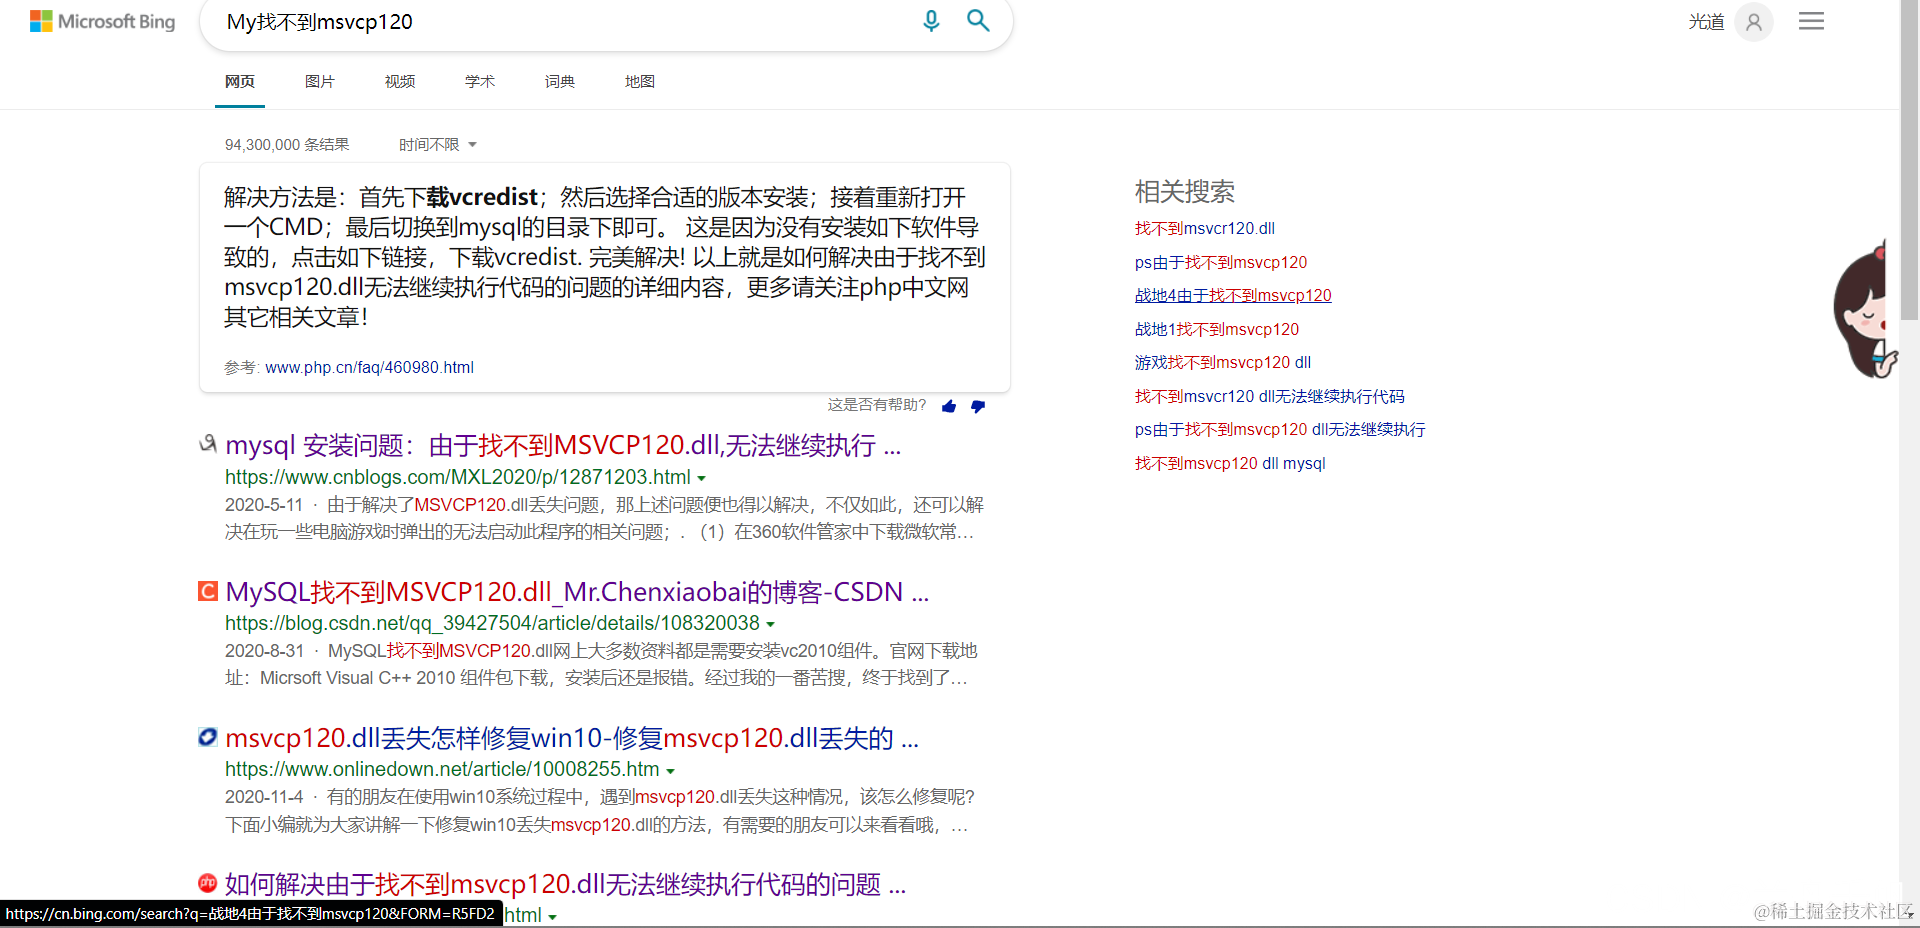The width and height of the screenshot is (1920, 928).
Task: Expand the dropdown arrow next to the cnblogs URL
Action: 701,478
